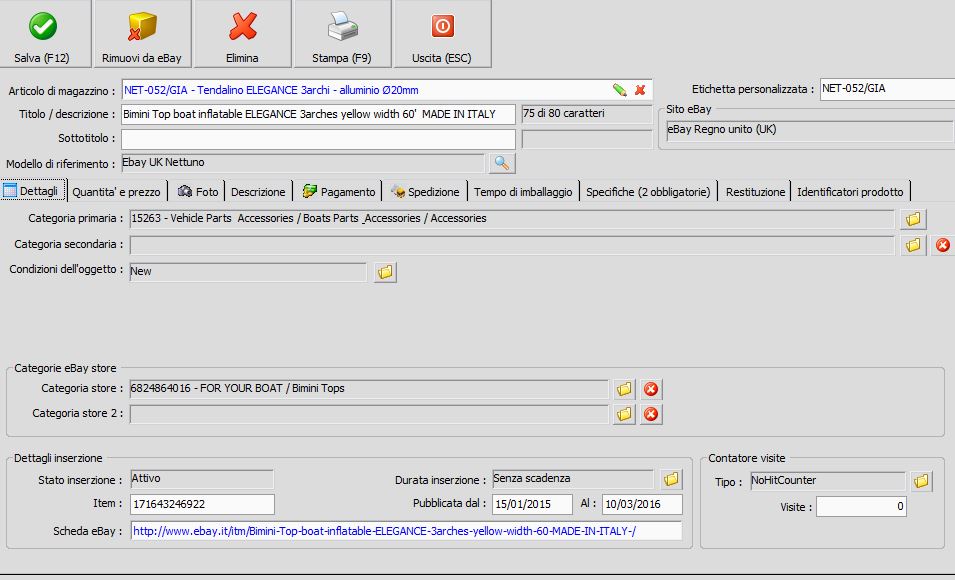Click the Al date field 10/03/2016
This screenshot has height=580, width=955.
point(643,504)
